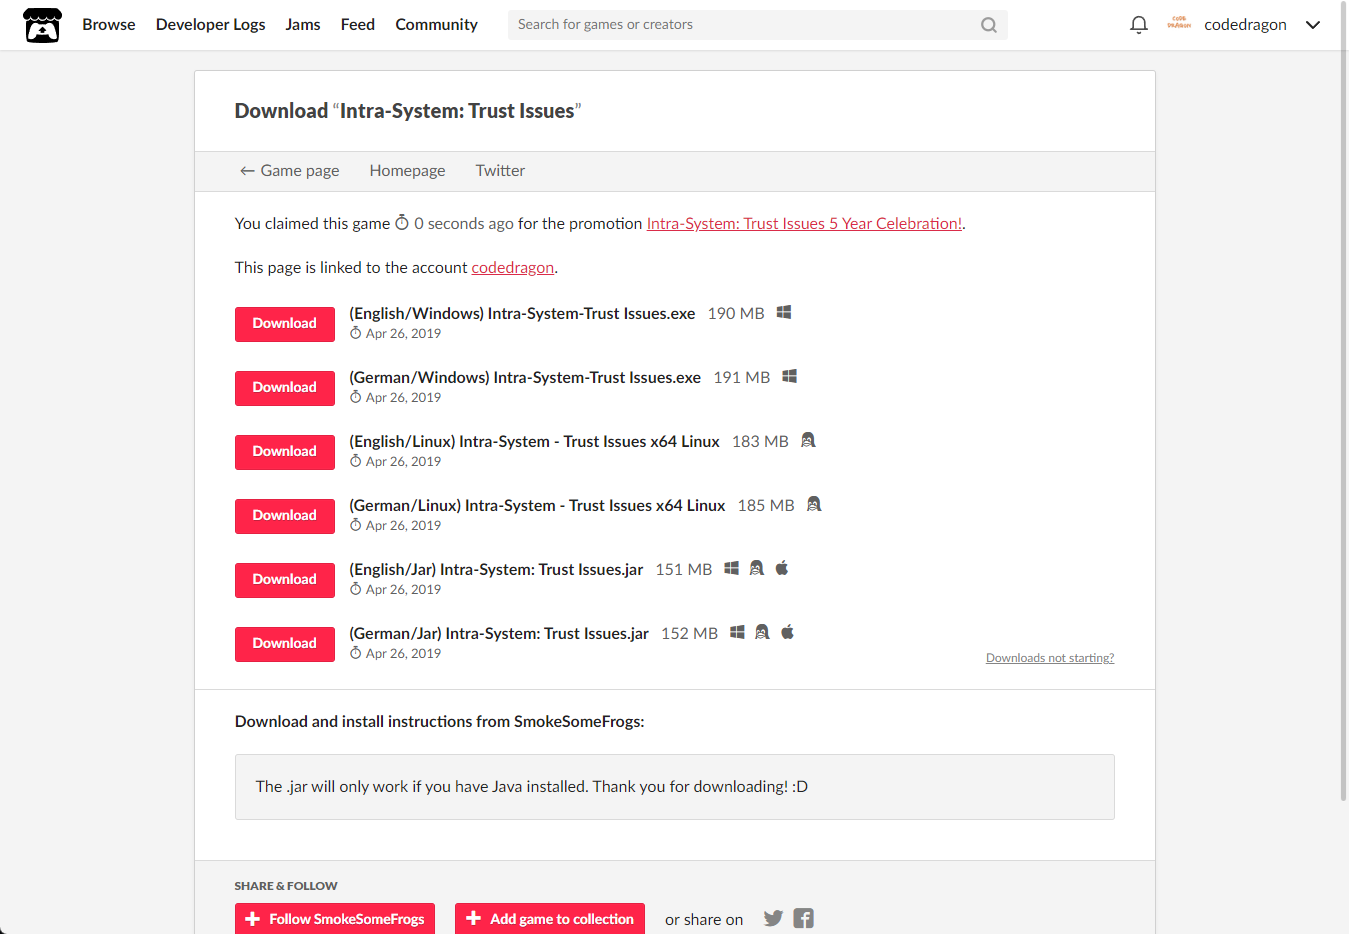Screen dimensions: 1349x934
Task: Click Linux penguin icon on English/Linux row
Action: coord(808,441)
